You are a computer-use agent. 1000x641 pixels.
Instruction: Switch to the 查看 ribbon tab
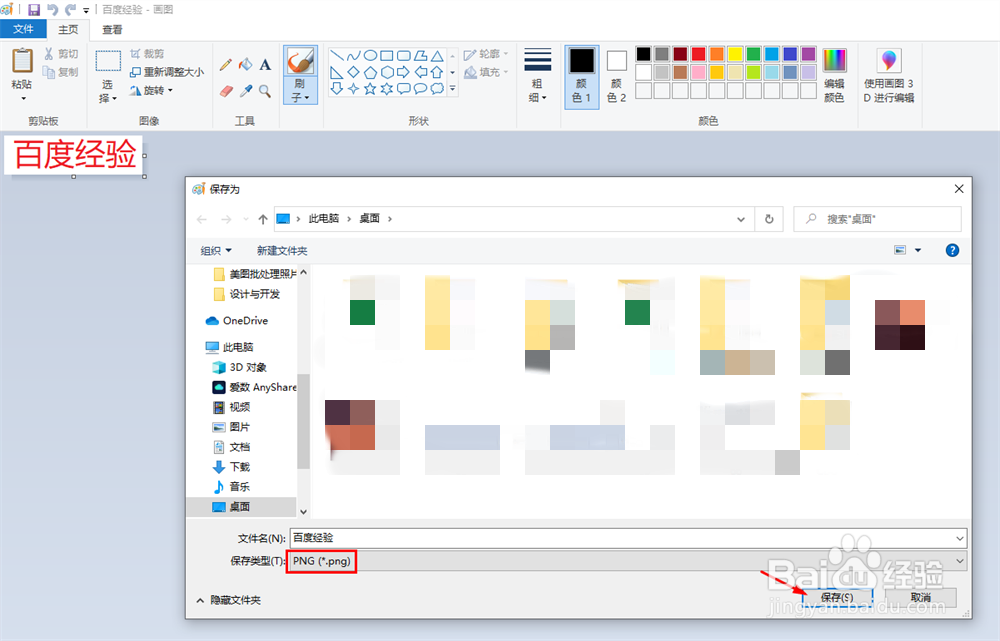pos(110,29)
